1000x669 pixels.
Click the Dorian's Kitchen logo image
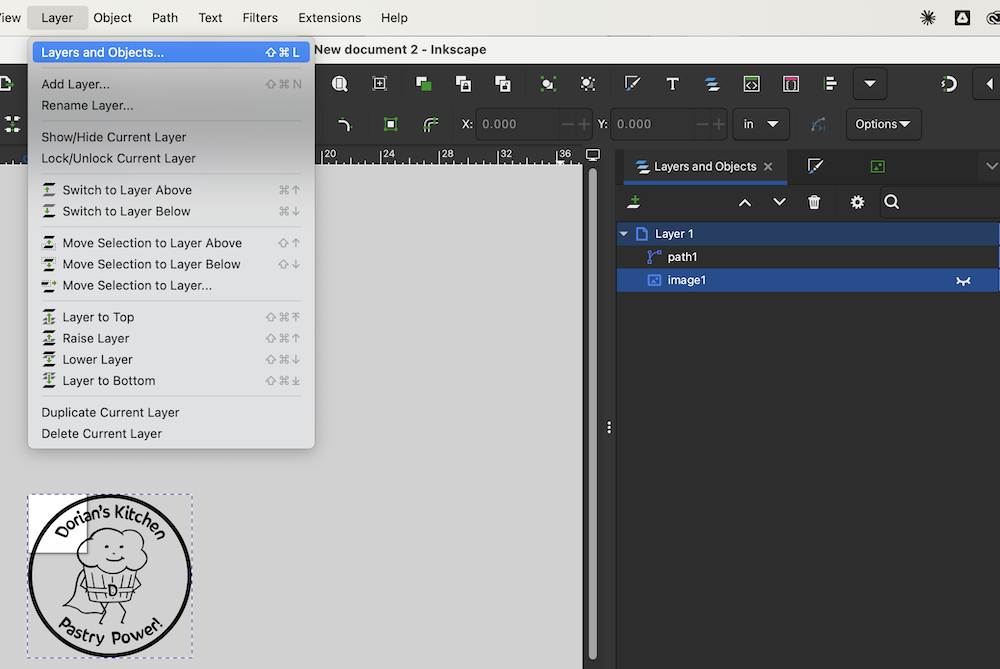pos(110,576)
